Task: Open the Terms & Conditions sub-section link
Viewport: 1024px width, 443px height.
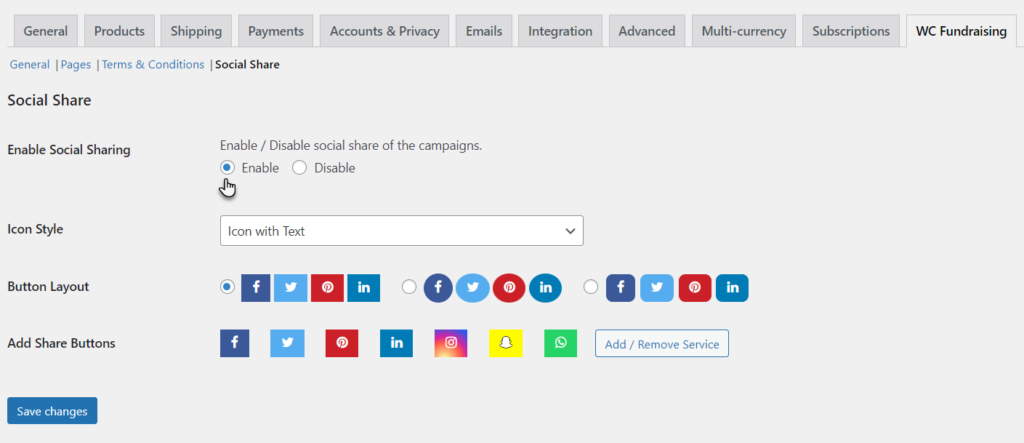Action: click(153, 65)
